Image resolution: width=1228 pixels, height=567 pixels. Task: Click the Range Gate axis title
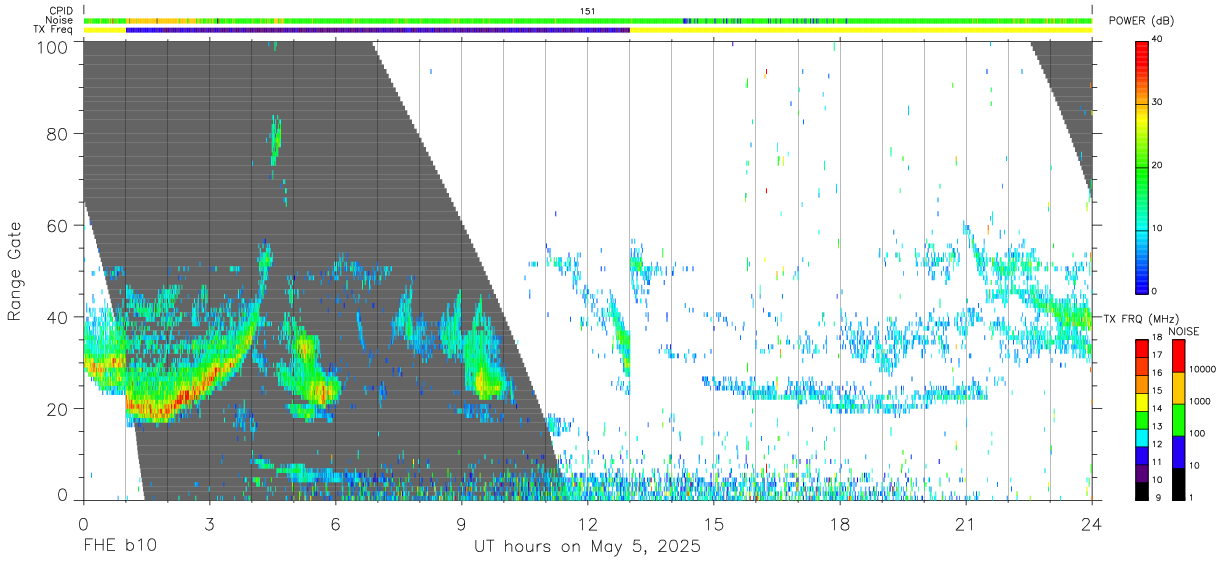coord(15,270)
